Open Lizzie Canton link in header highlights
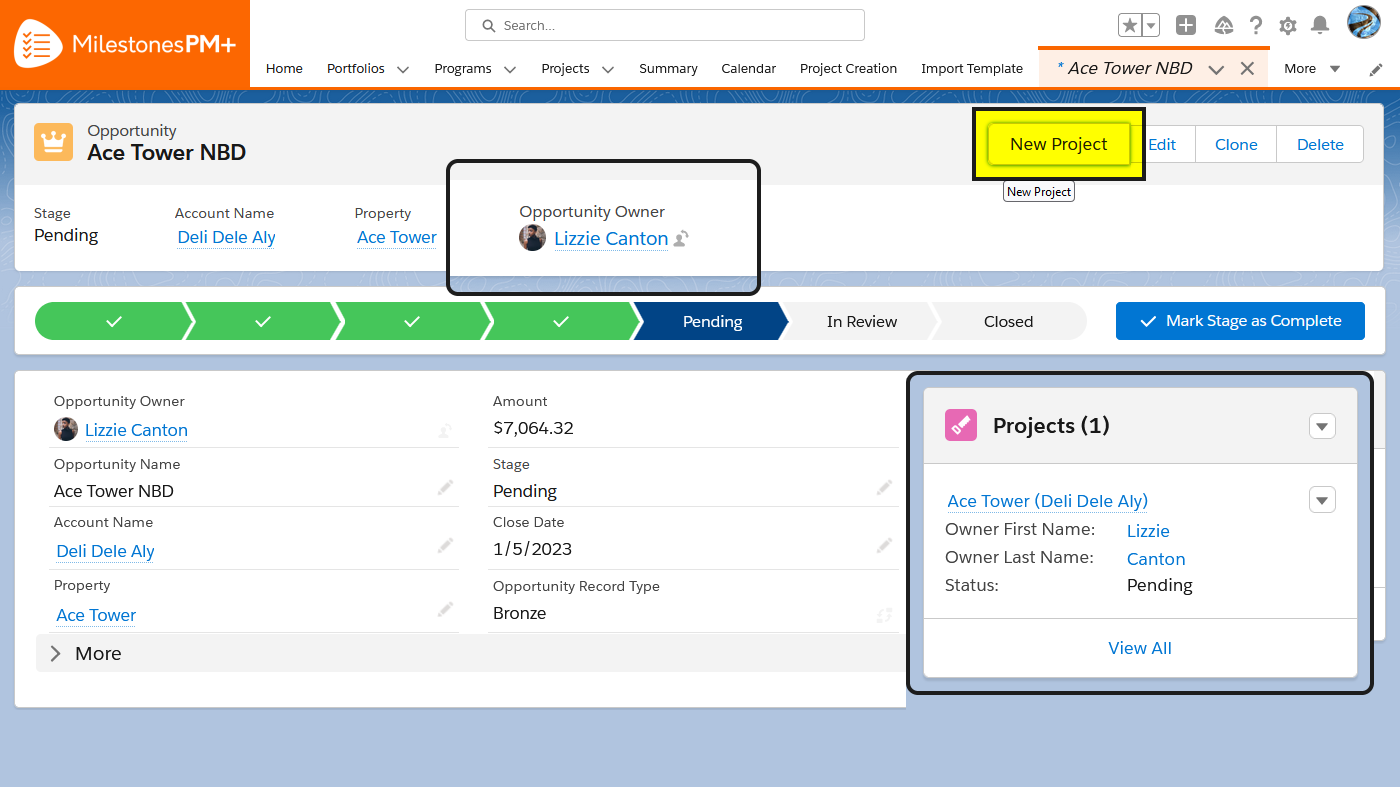Viewport: 1400px width, 787px height. (x=611, y=238)
